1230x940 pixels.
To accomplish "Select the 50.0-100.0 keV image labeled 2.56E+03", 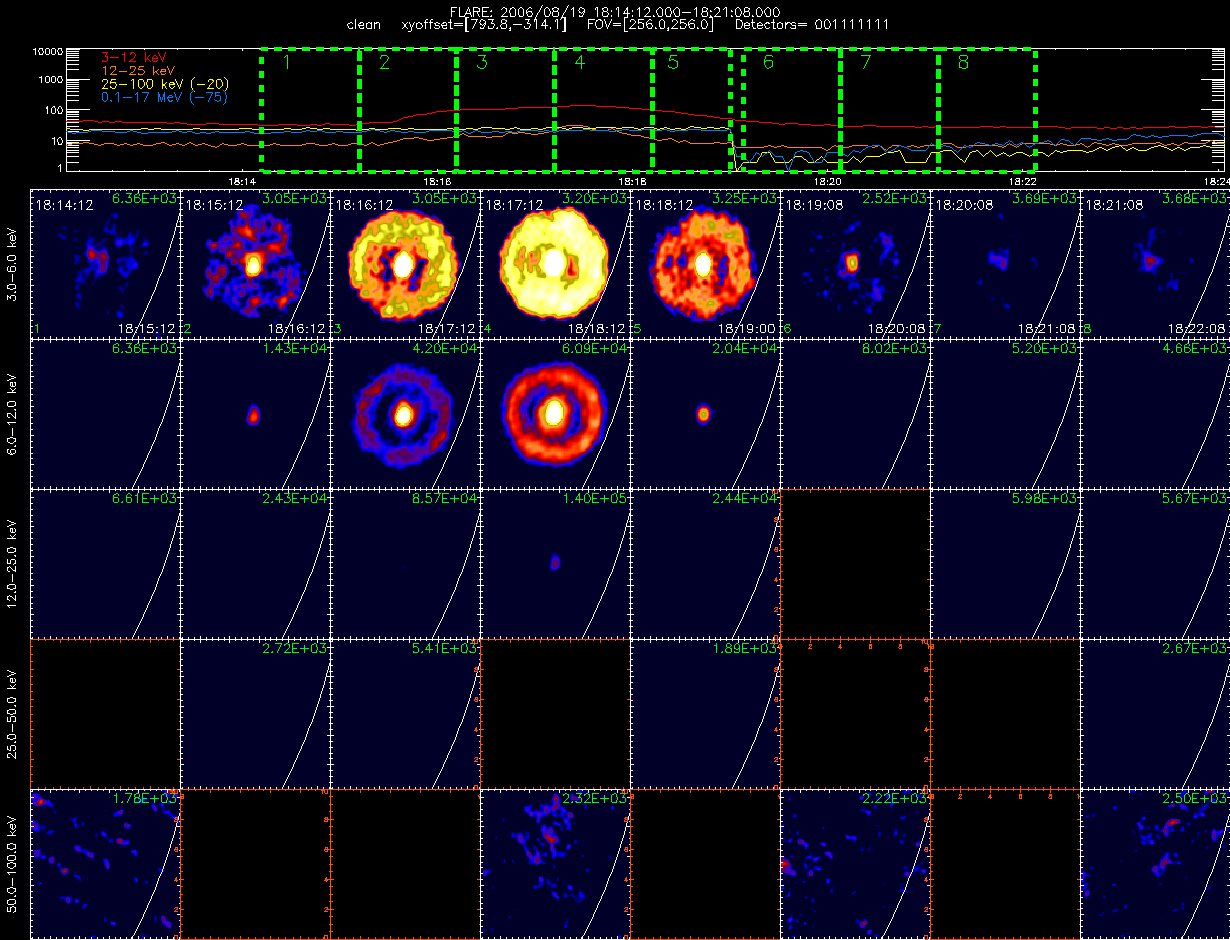I will [x=1155, y=863].
